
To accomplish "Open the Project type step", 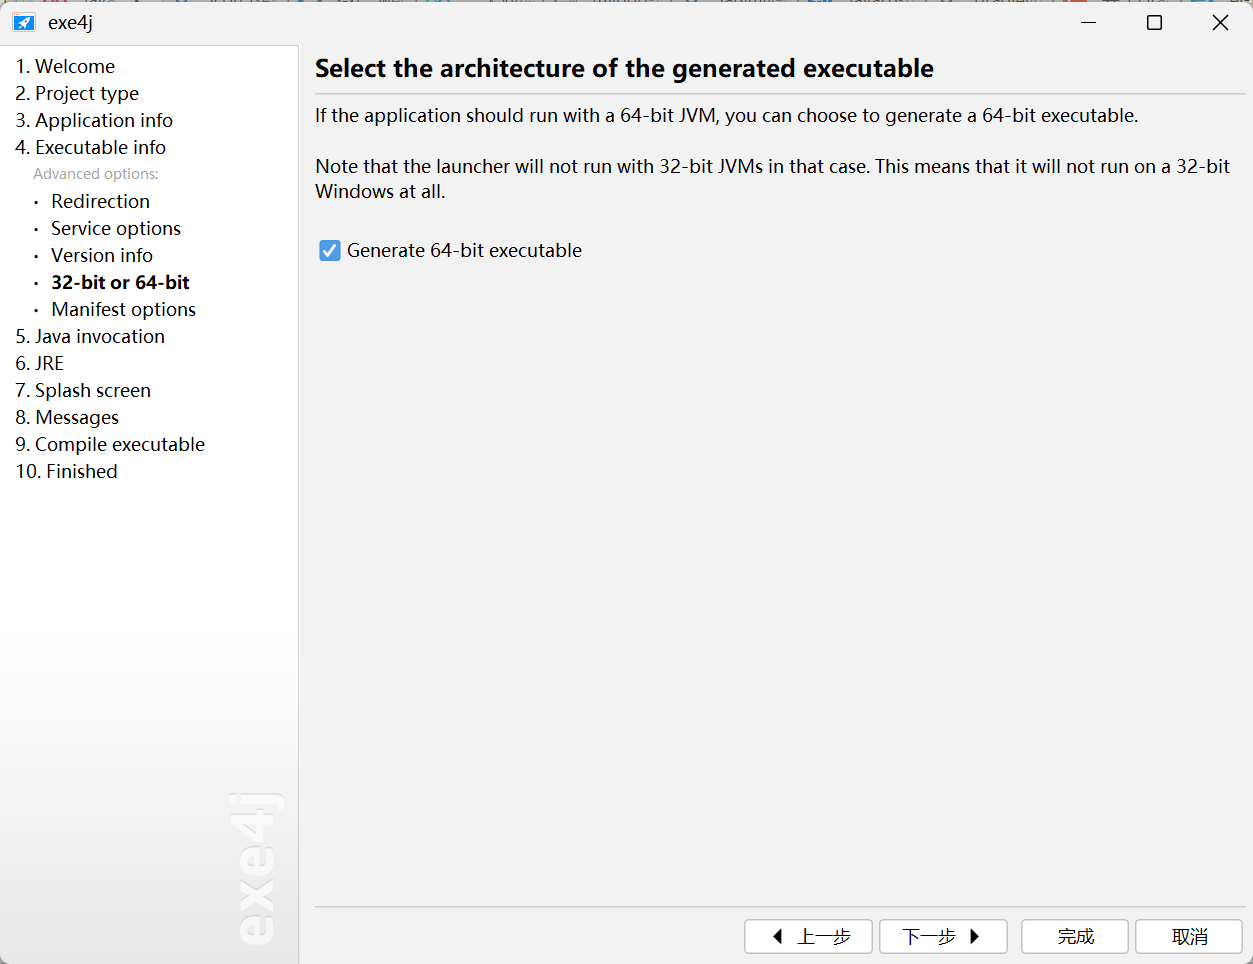I will coord(77,93).
